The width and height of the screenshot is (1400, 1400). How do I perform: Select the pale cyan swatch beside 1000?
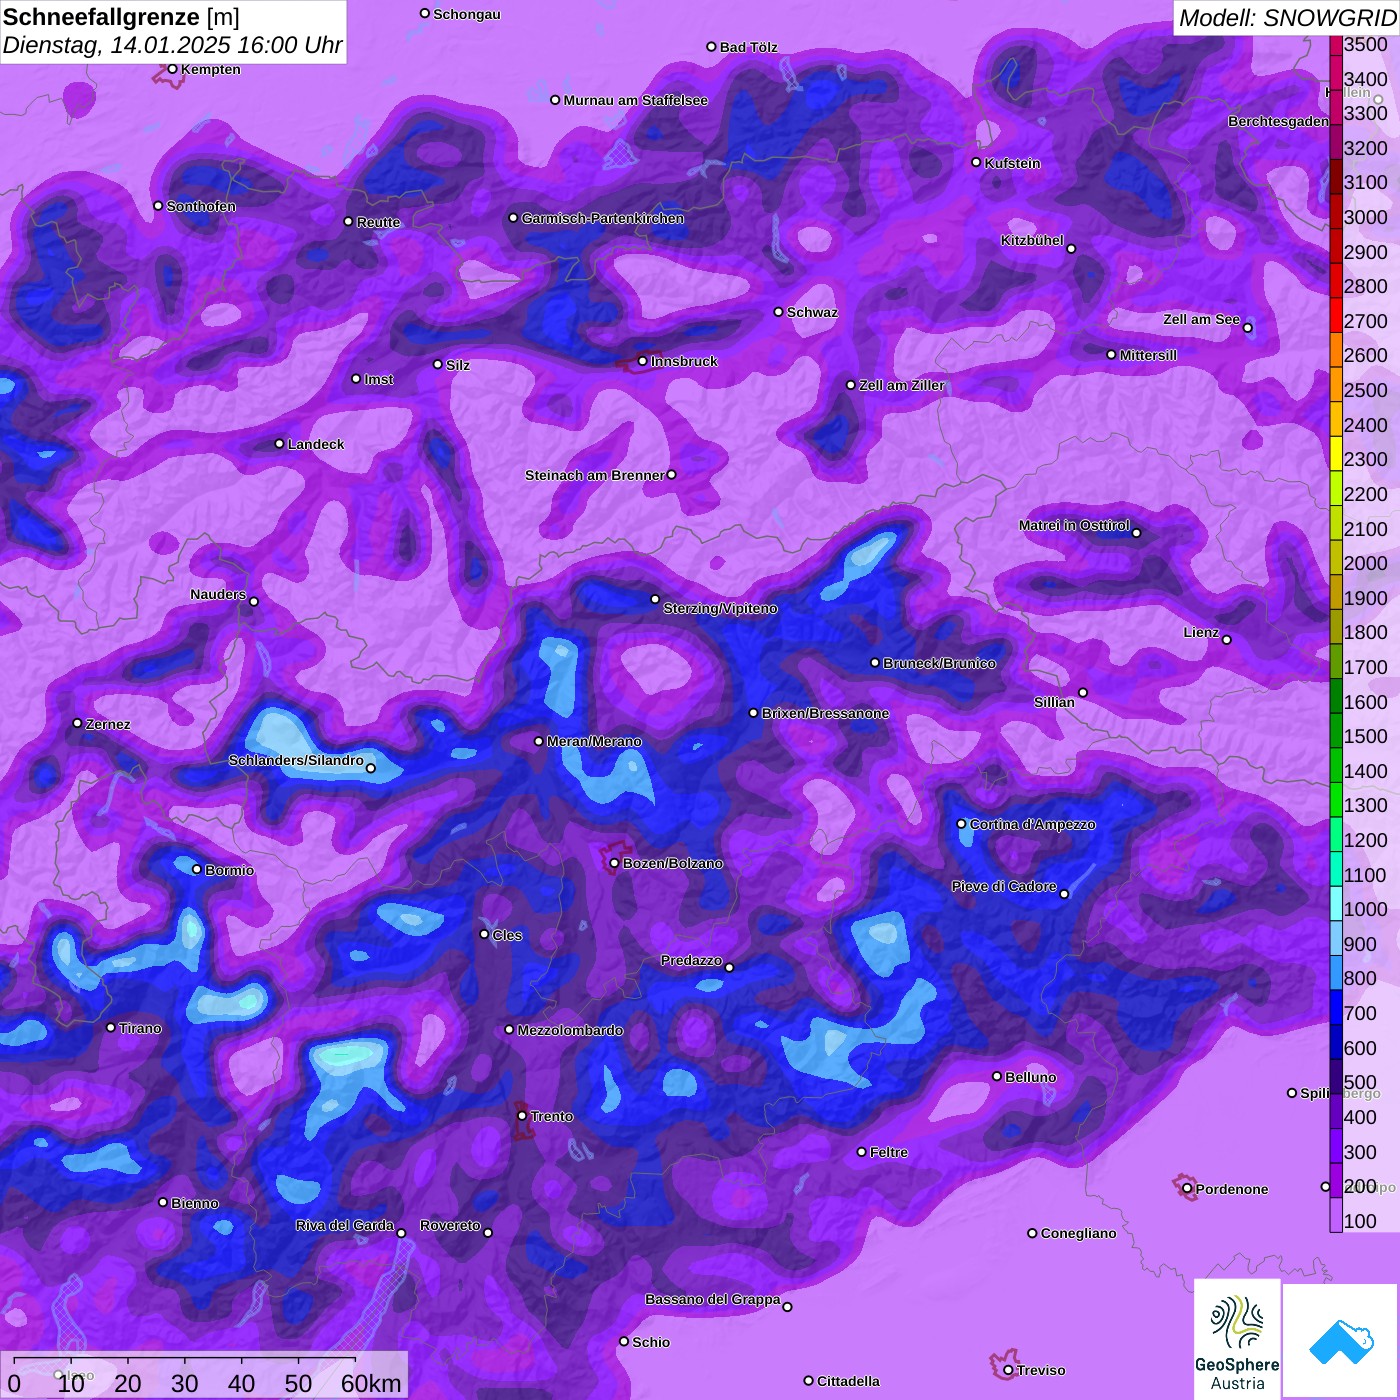[1336, 903]
